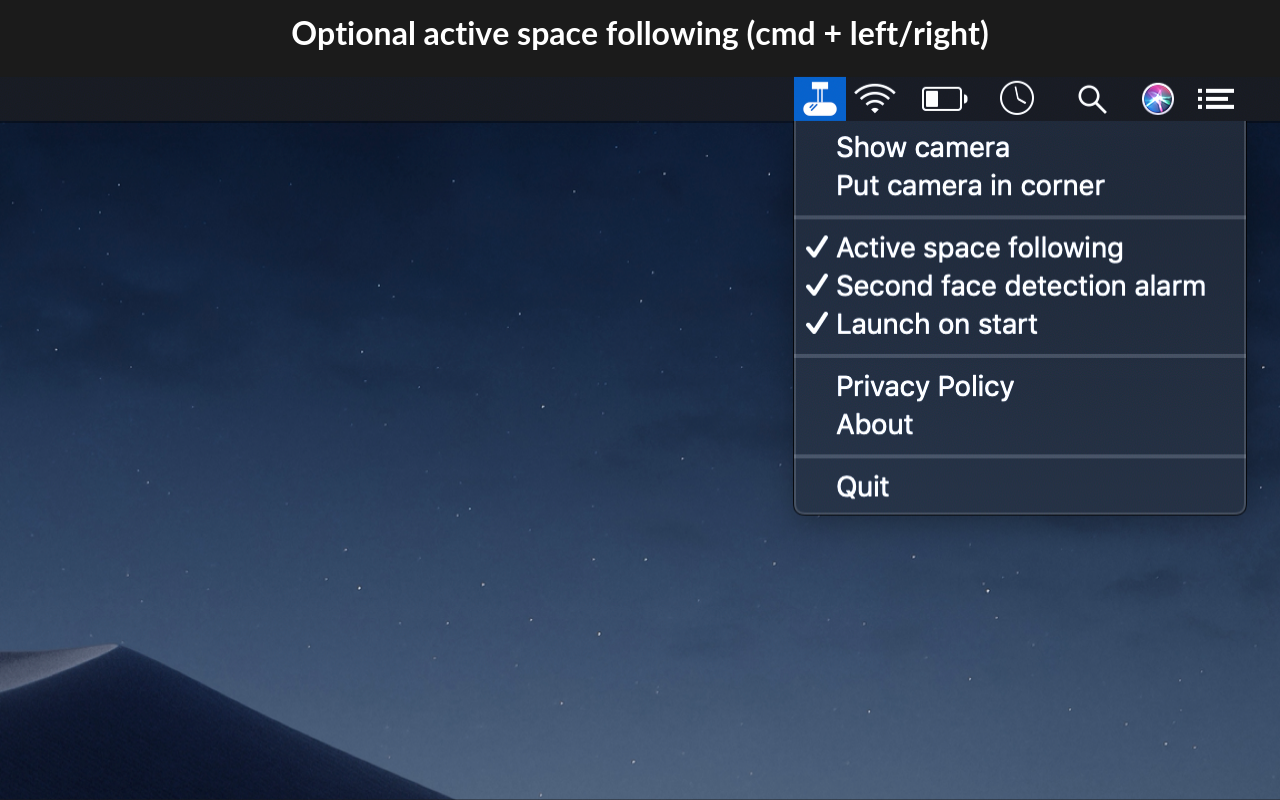This screenshot has height=800, width=1280.
Task: Select Show camera menu item
Action: click(923, 148)
